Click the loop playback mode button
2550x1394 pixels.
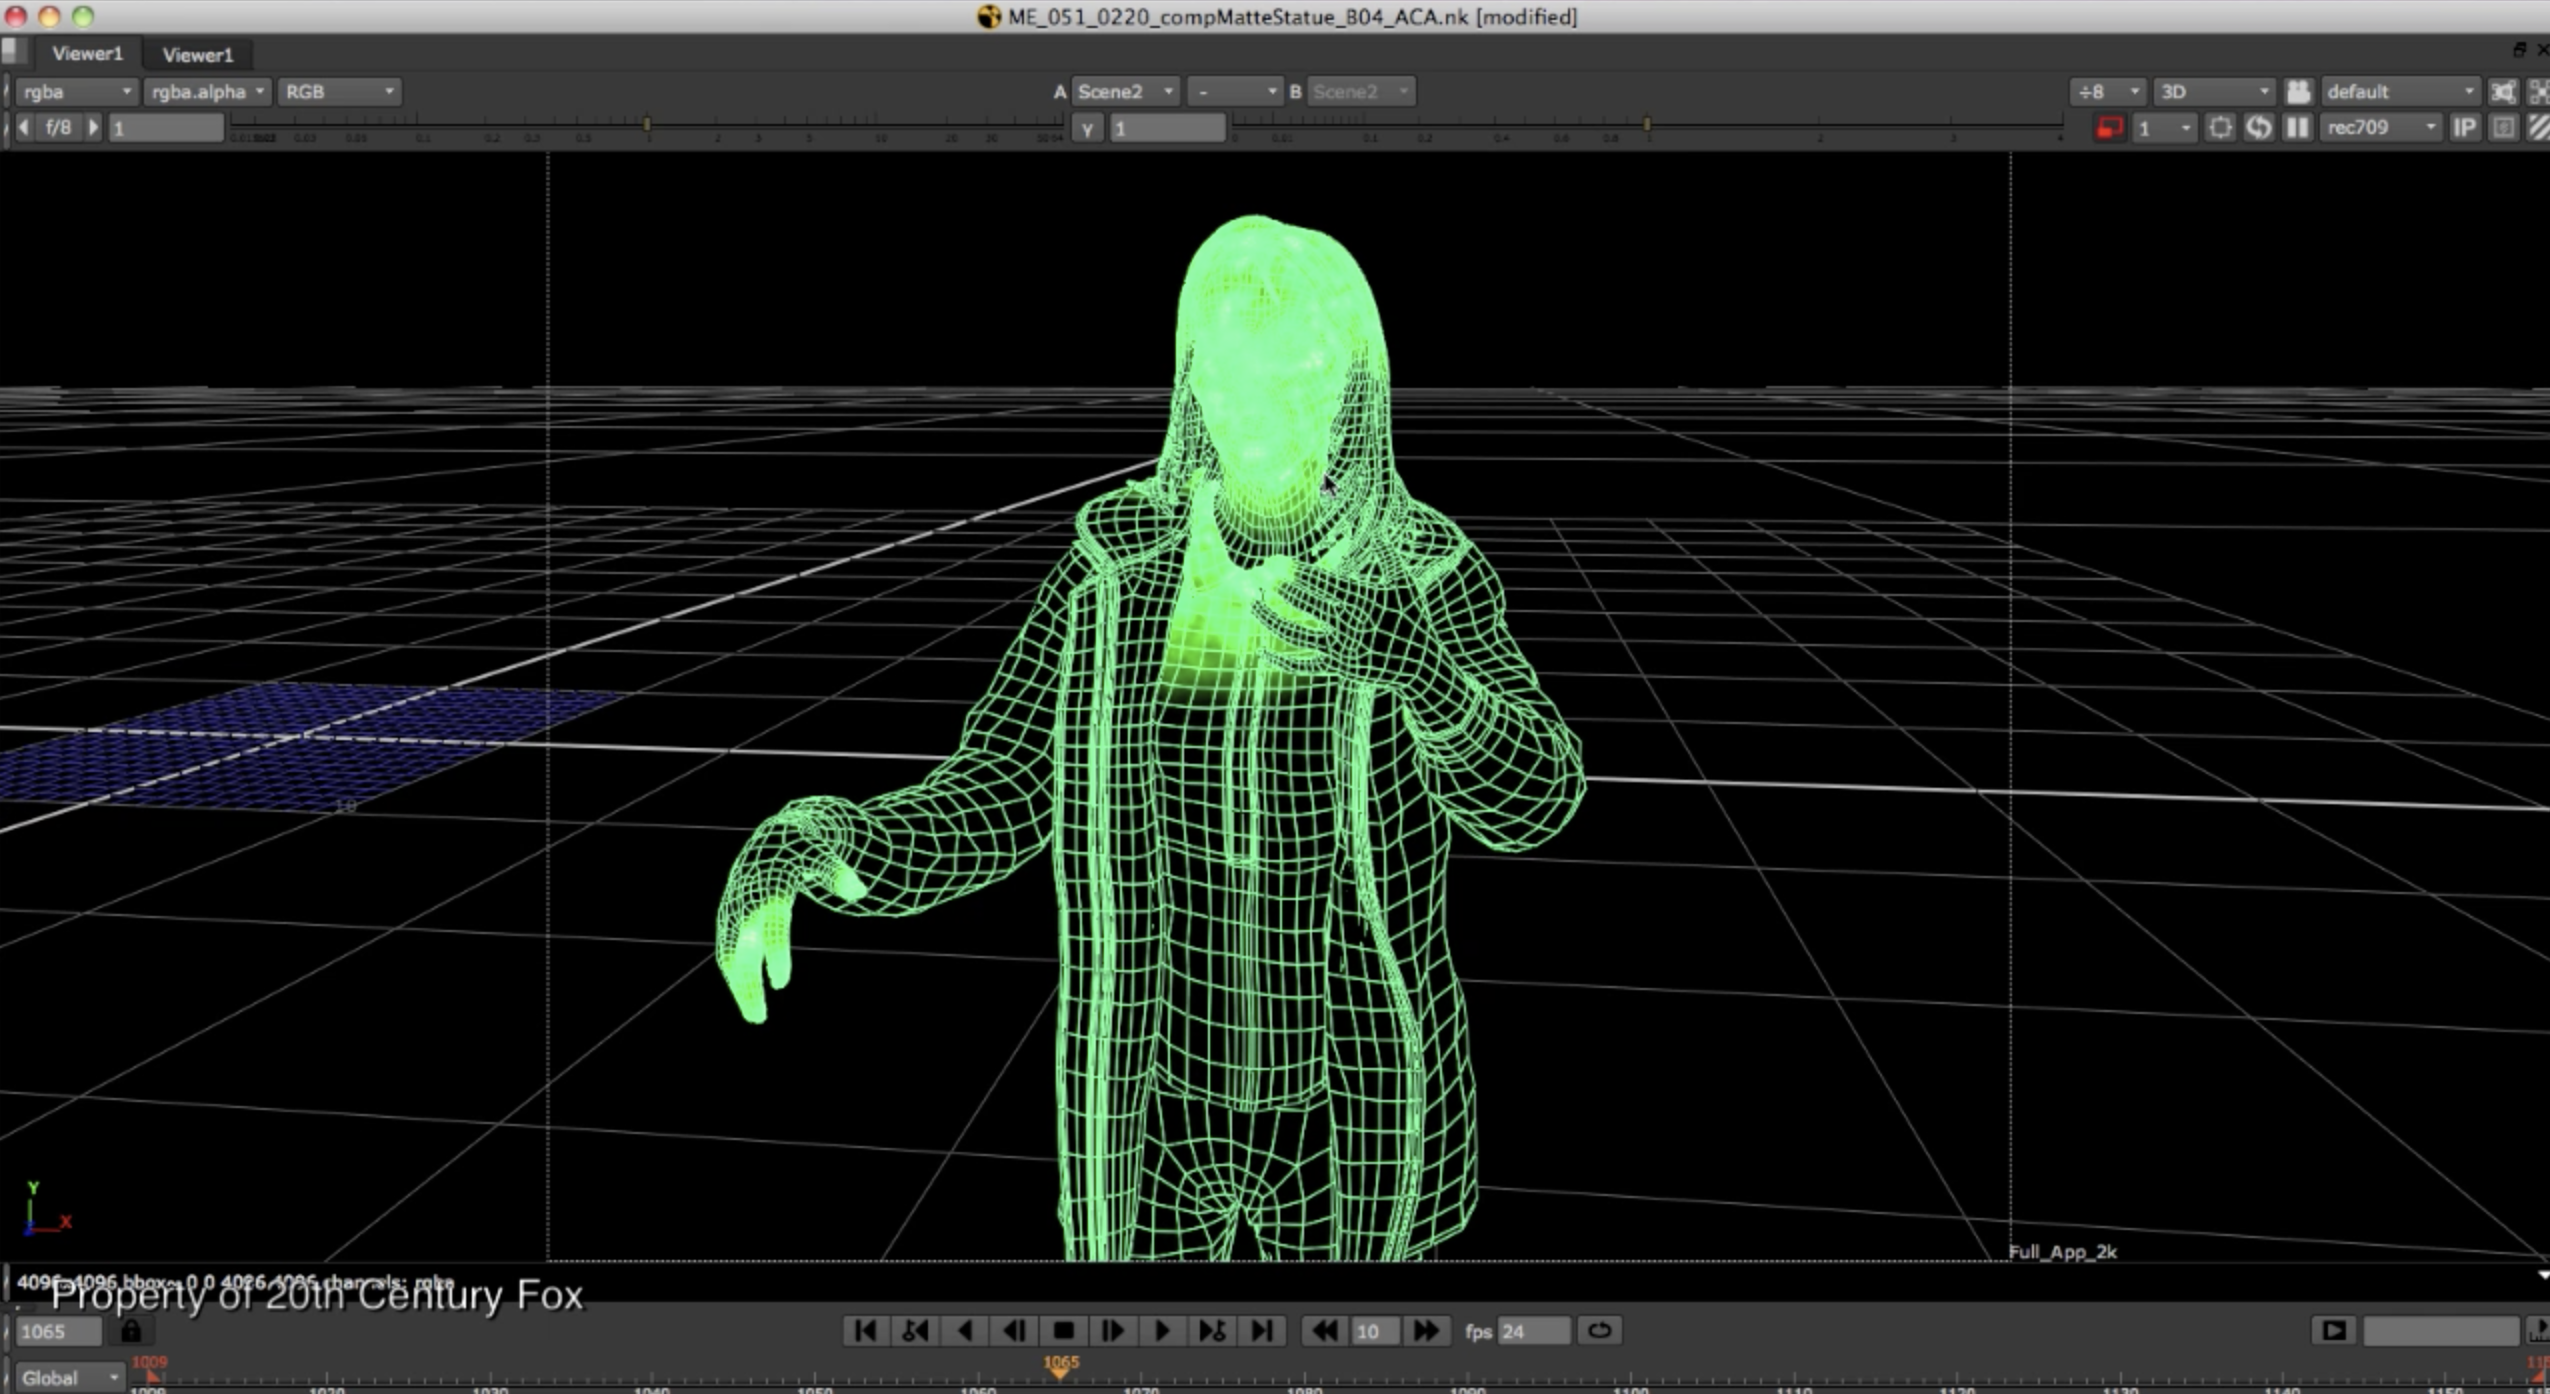tap(1599, 1331)
